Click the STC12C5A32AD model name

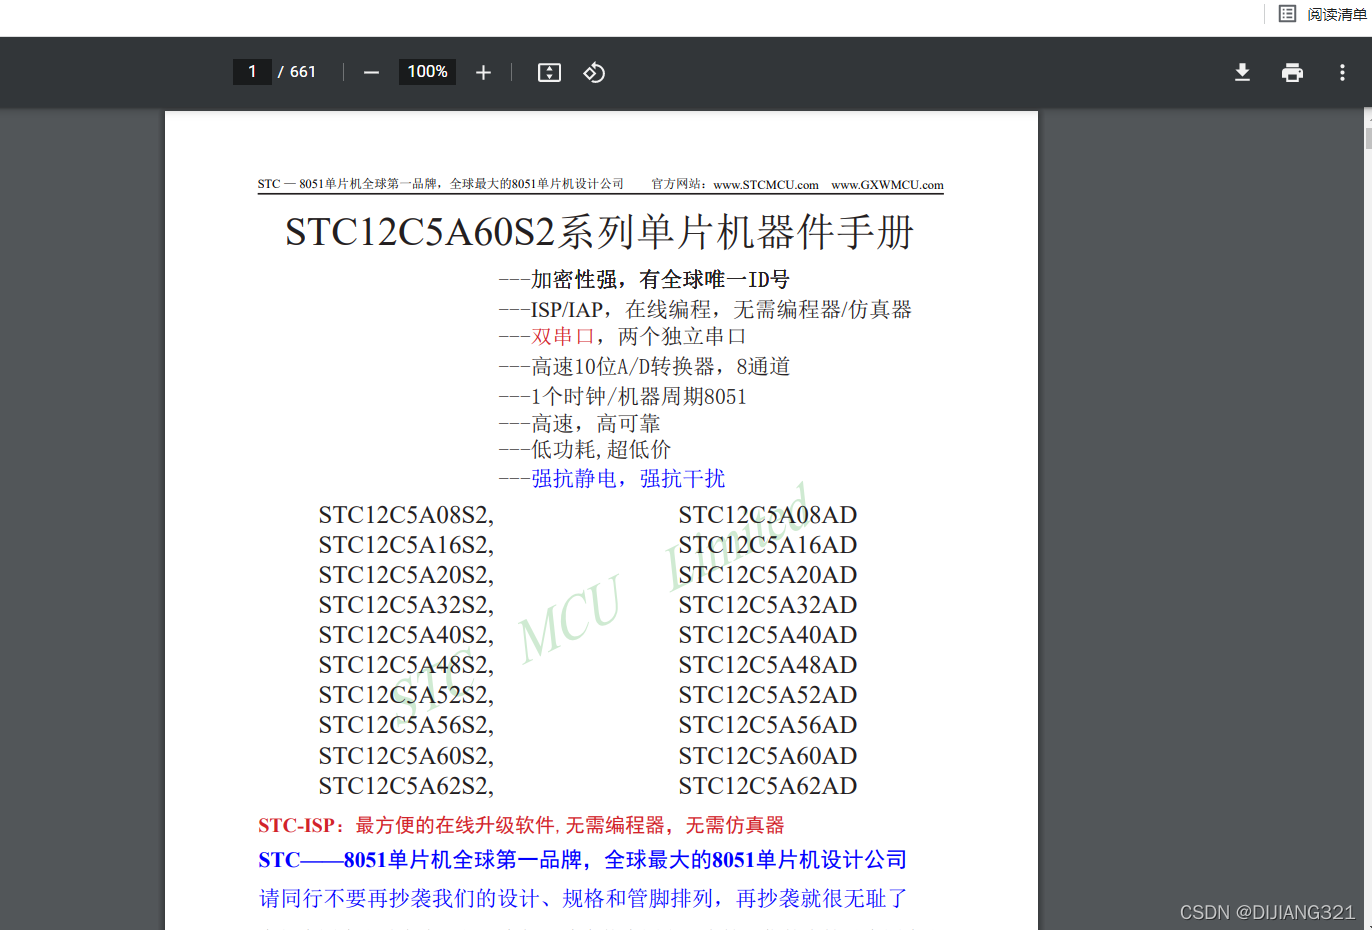[x=768, y=605]
